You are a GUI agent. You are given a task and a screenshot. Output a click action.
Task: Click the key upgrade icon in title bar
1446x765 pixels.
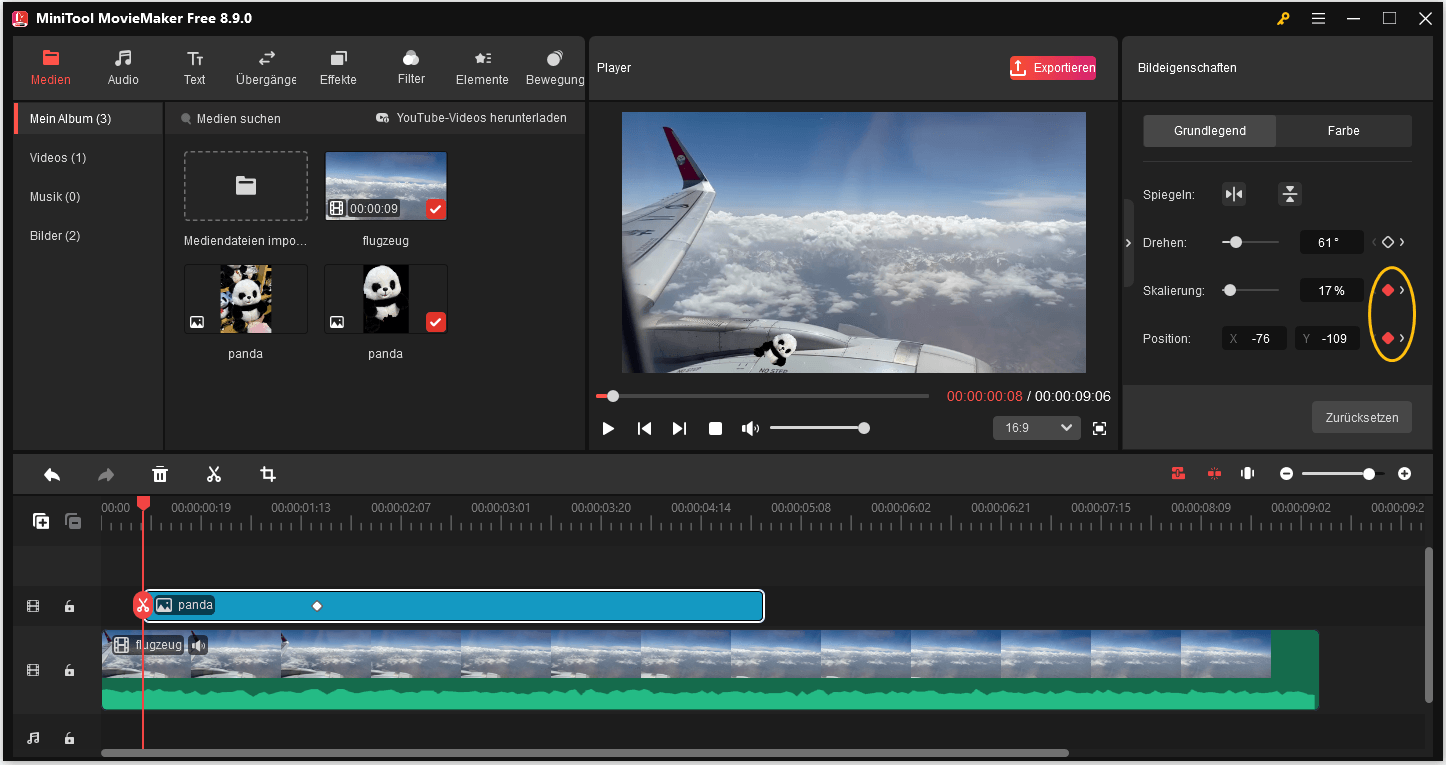(x=1283, y=18)
